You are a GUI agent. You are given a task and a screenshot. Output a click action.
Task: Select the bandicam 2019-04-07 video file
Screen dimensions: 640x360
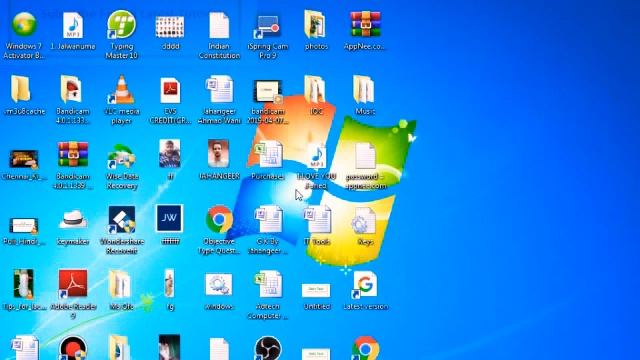pyautogui.click(x=267, y=91)
